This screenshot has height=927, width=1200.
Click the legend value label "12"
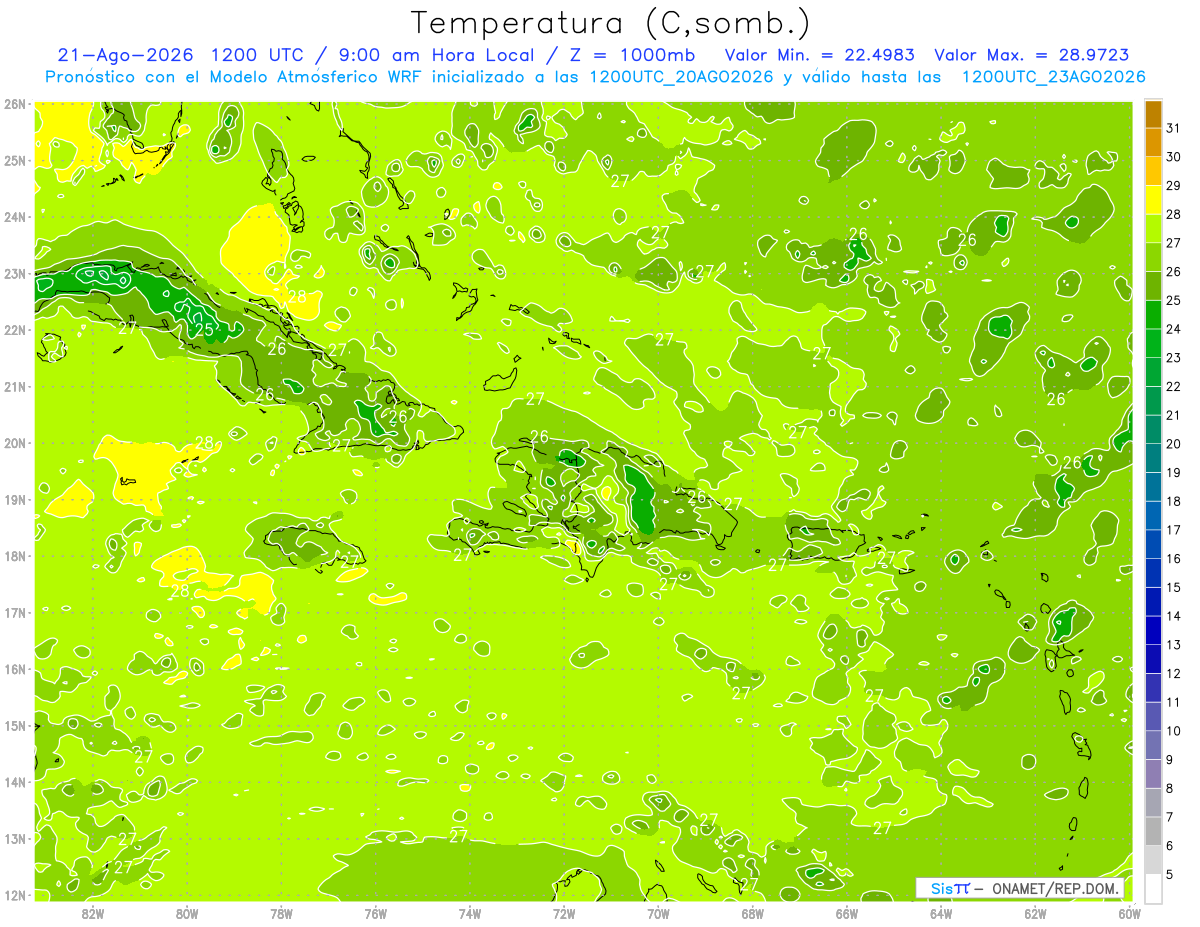pyautogui.click(x=1174, y=673)
